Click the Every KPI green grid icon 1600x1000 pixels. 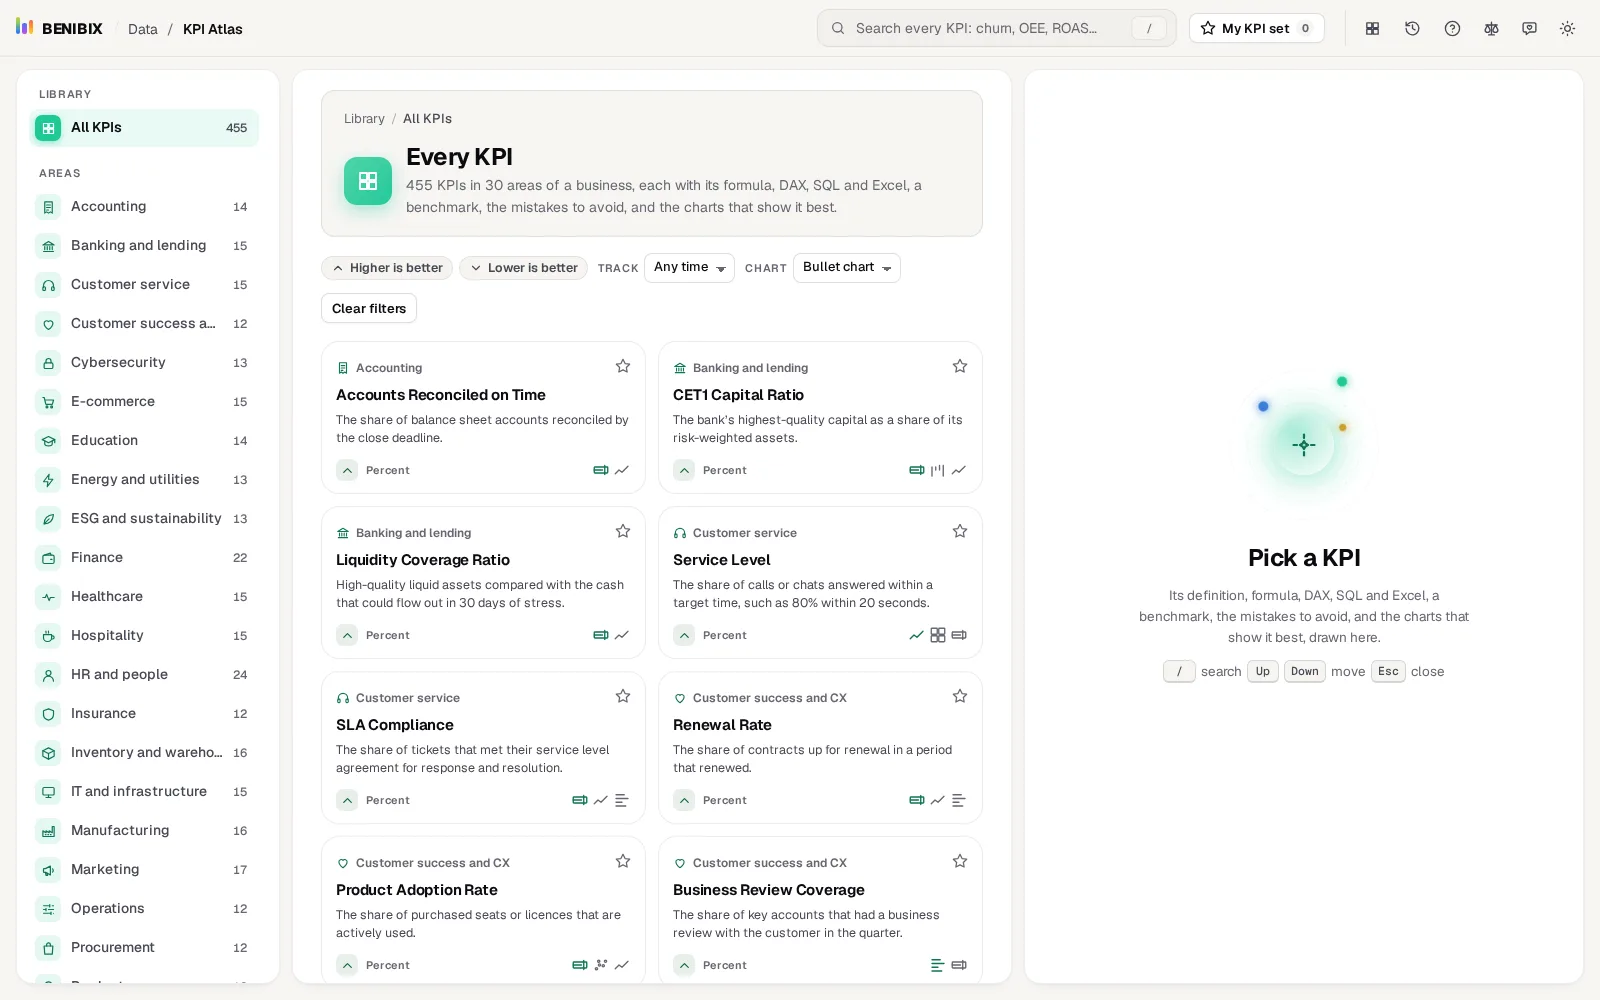click(368, 181)
